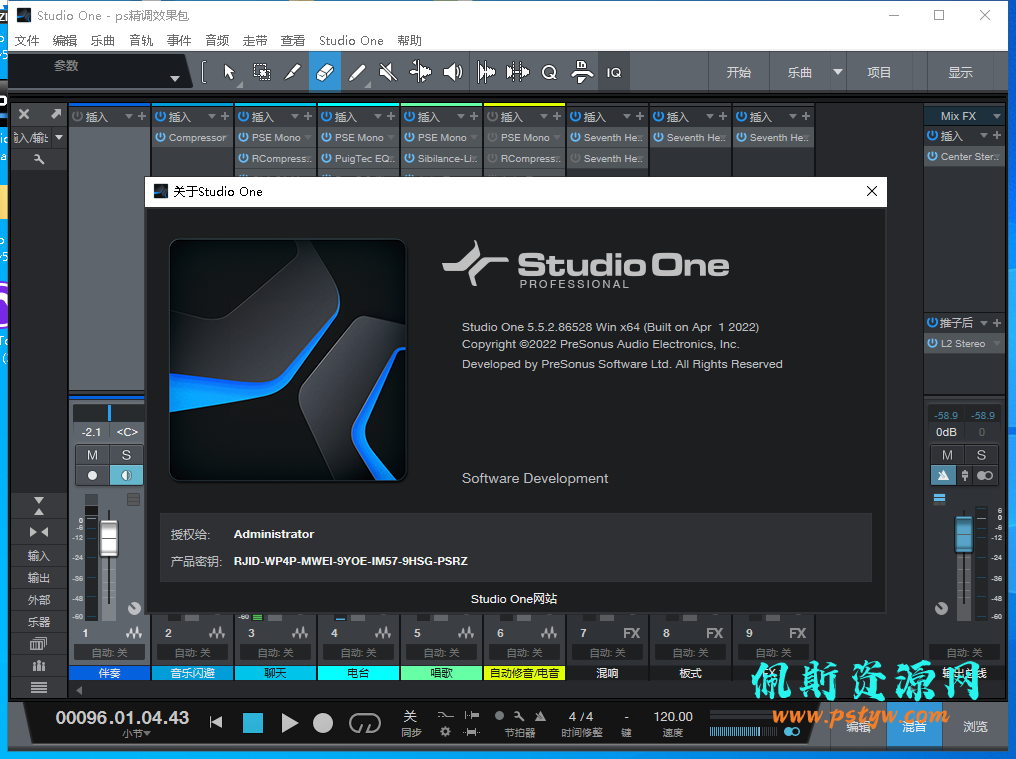Close the mixer with X icon
Image resolution: width=1016 pixels, height=759 pixels.
(x=24, y=114)
